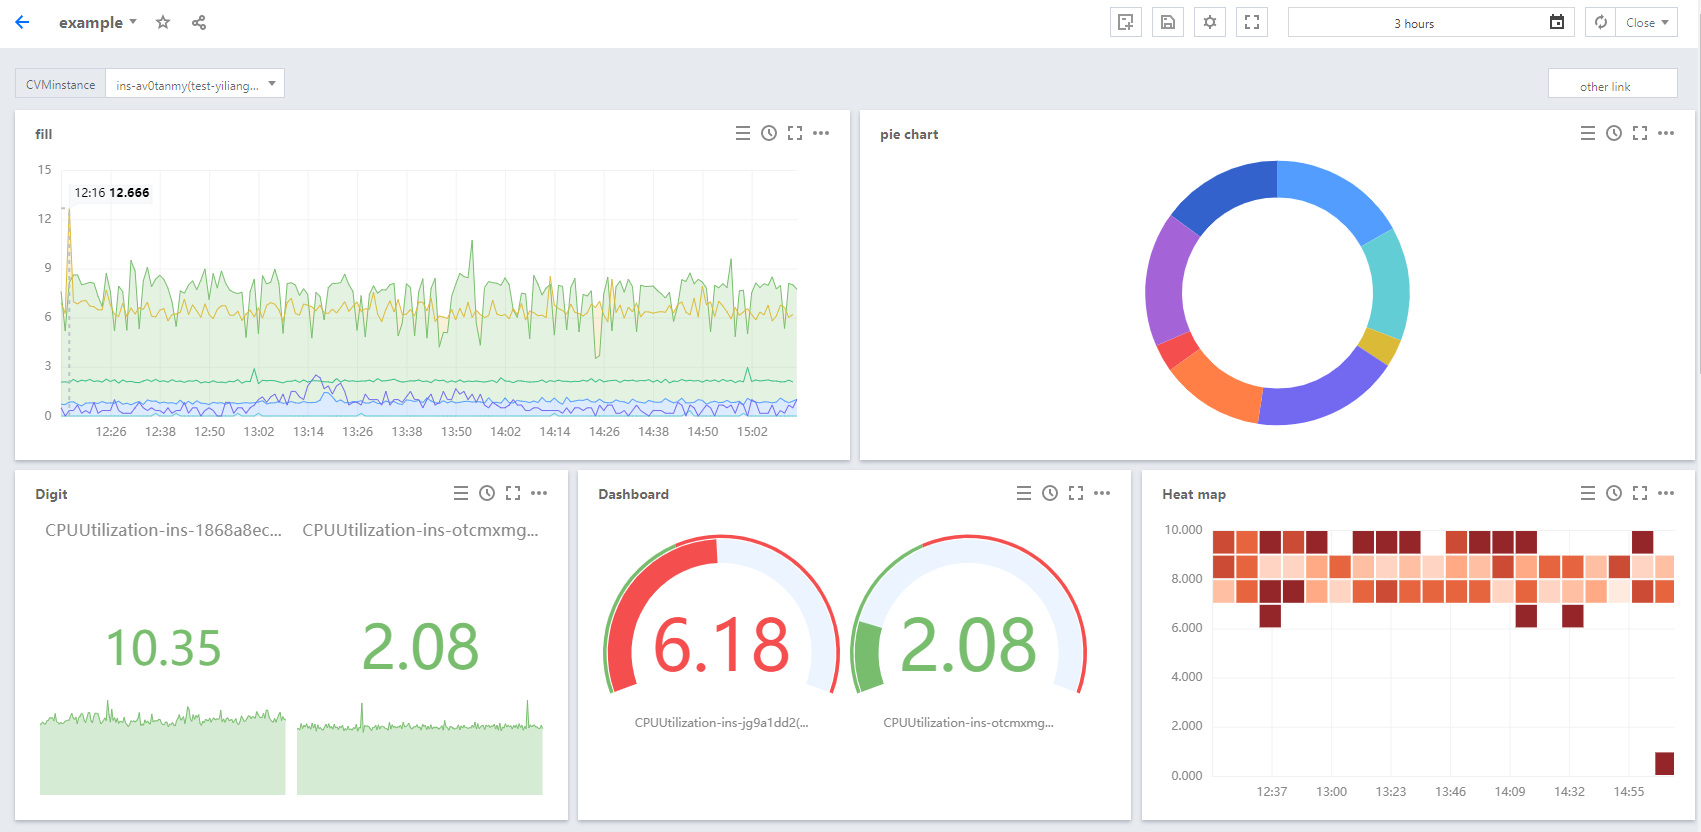Open more options on Heat map panel
Screen dimensions: 1701x832
[1666, 493]
